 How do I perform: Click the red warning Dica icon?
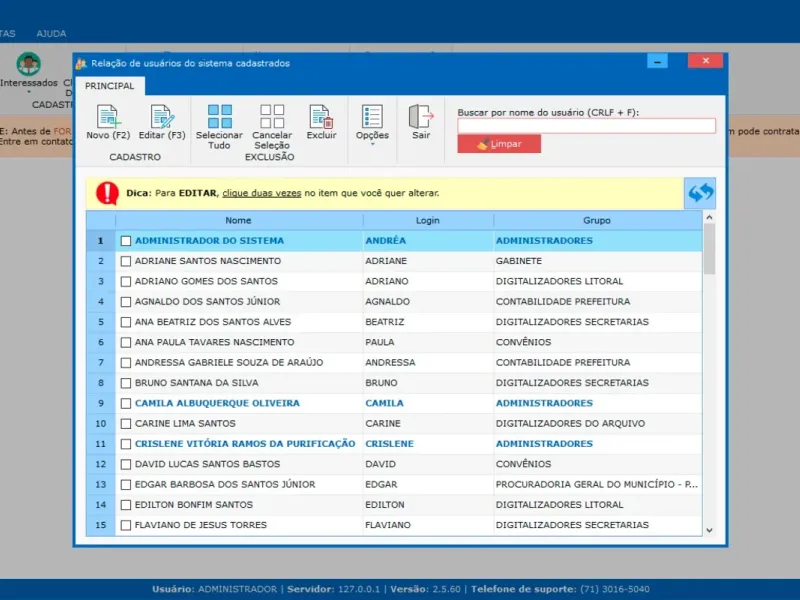[x=108, y=193]
